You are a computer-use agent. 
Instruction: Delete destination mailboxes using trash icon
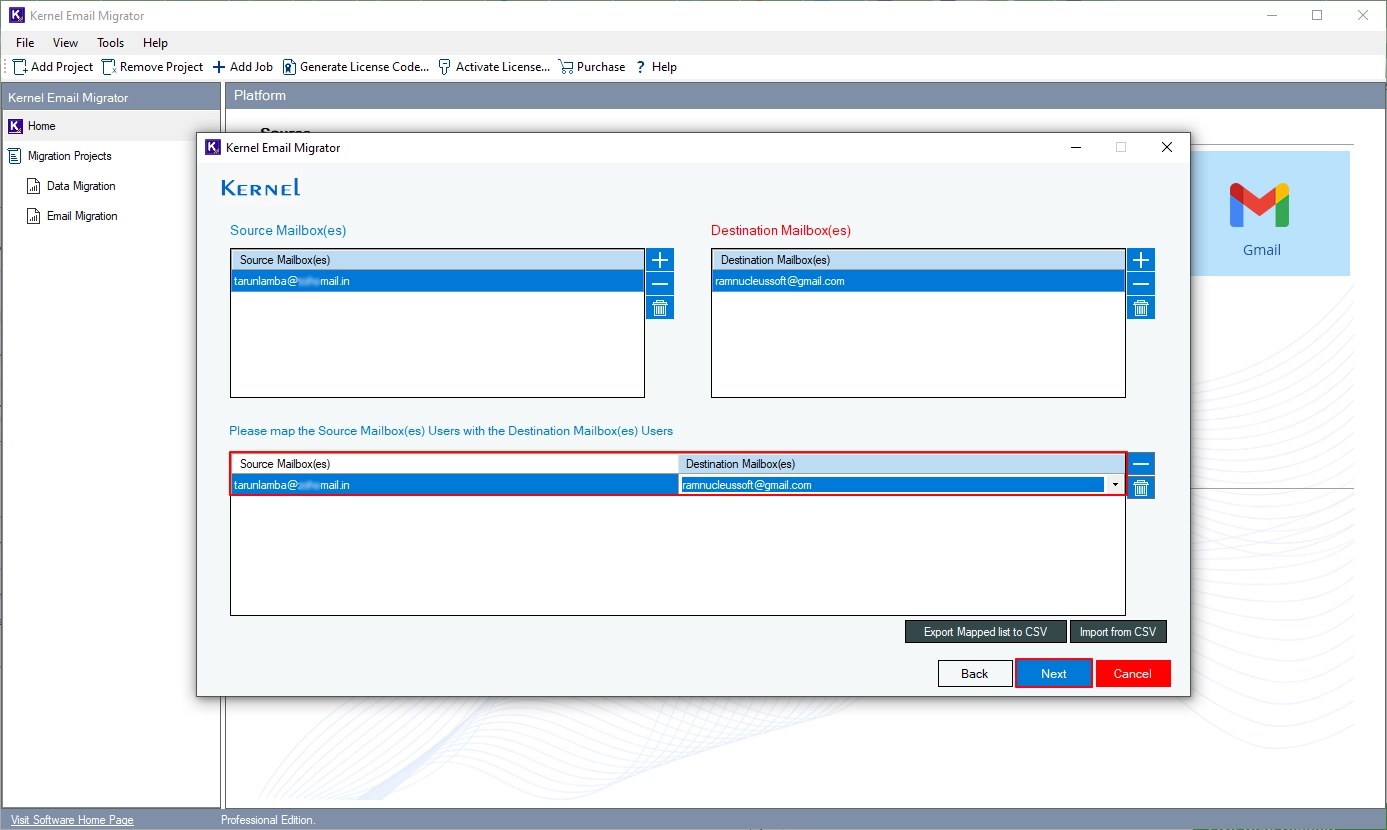point(1141,308)
